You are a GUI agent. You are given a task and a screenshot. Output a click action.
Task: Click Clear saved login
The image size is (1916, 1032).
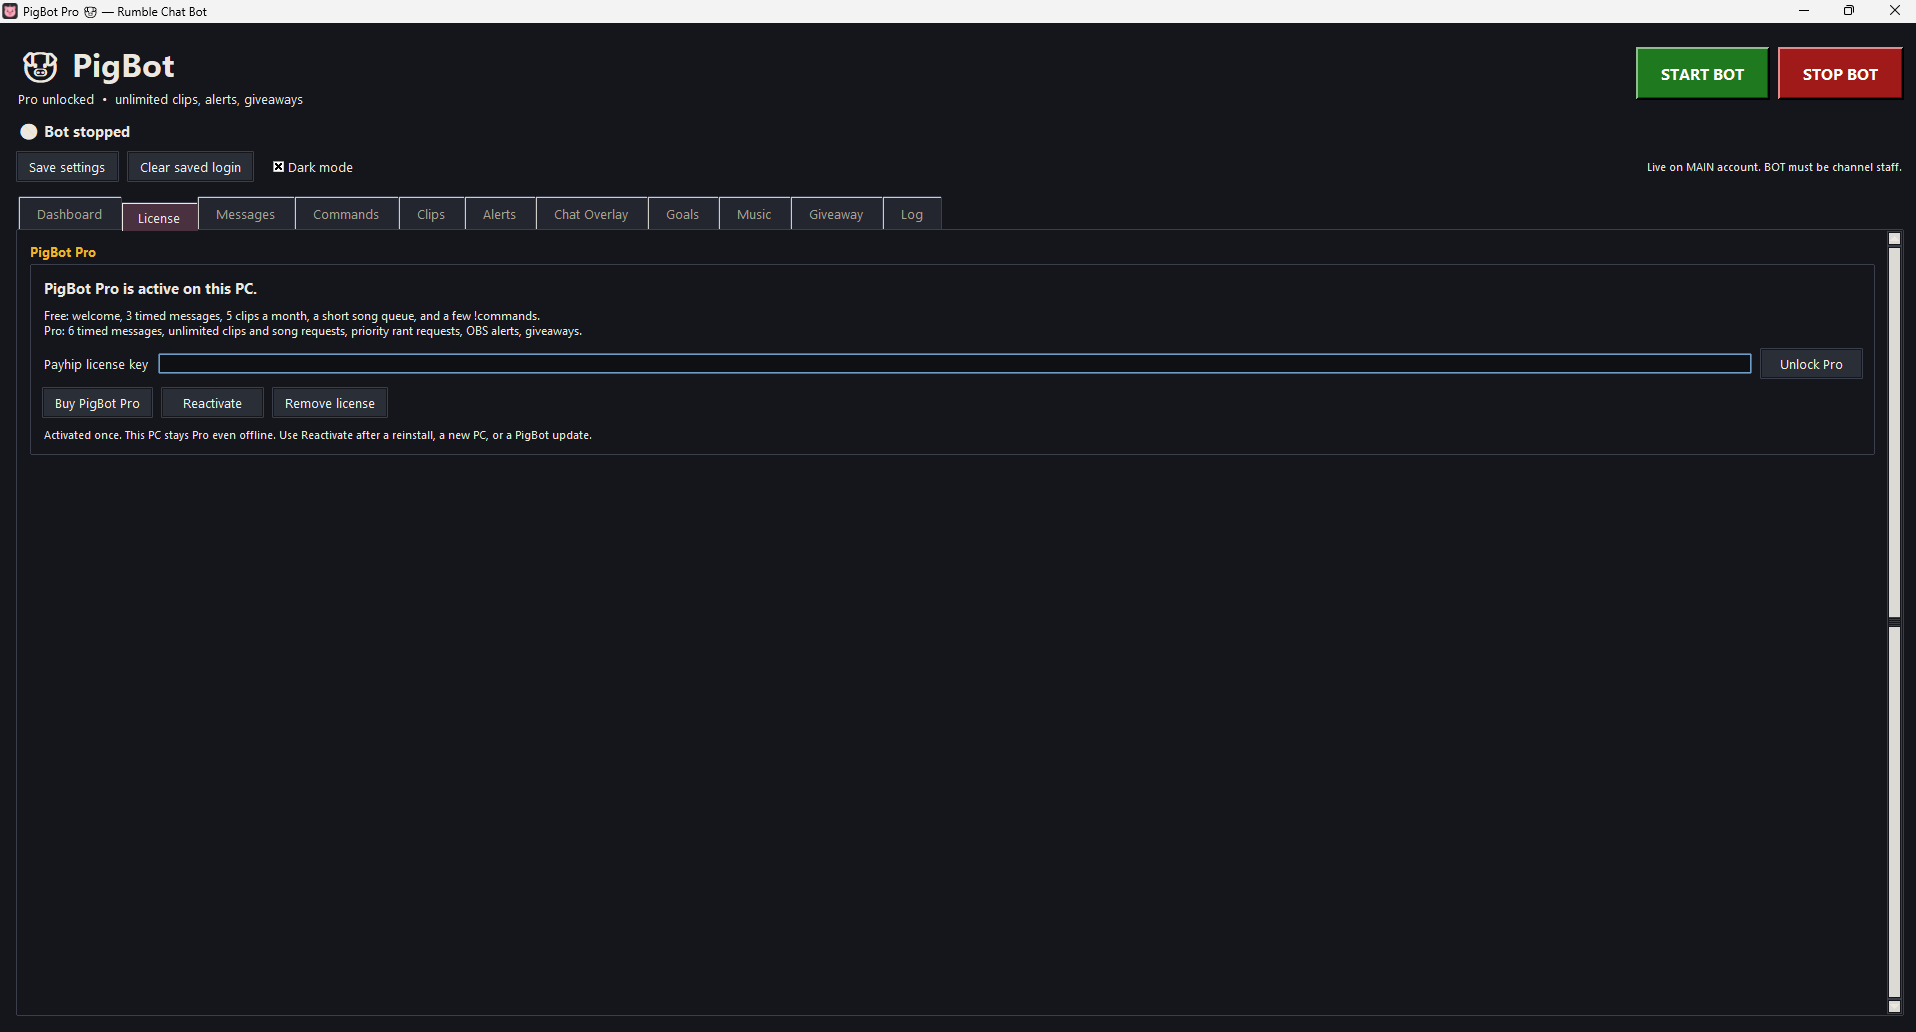point(190,167)
